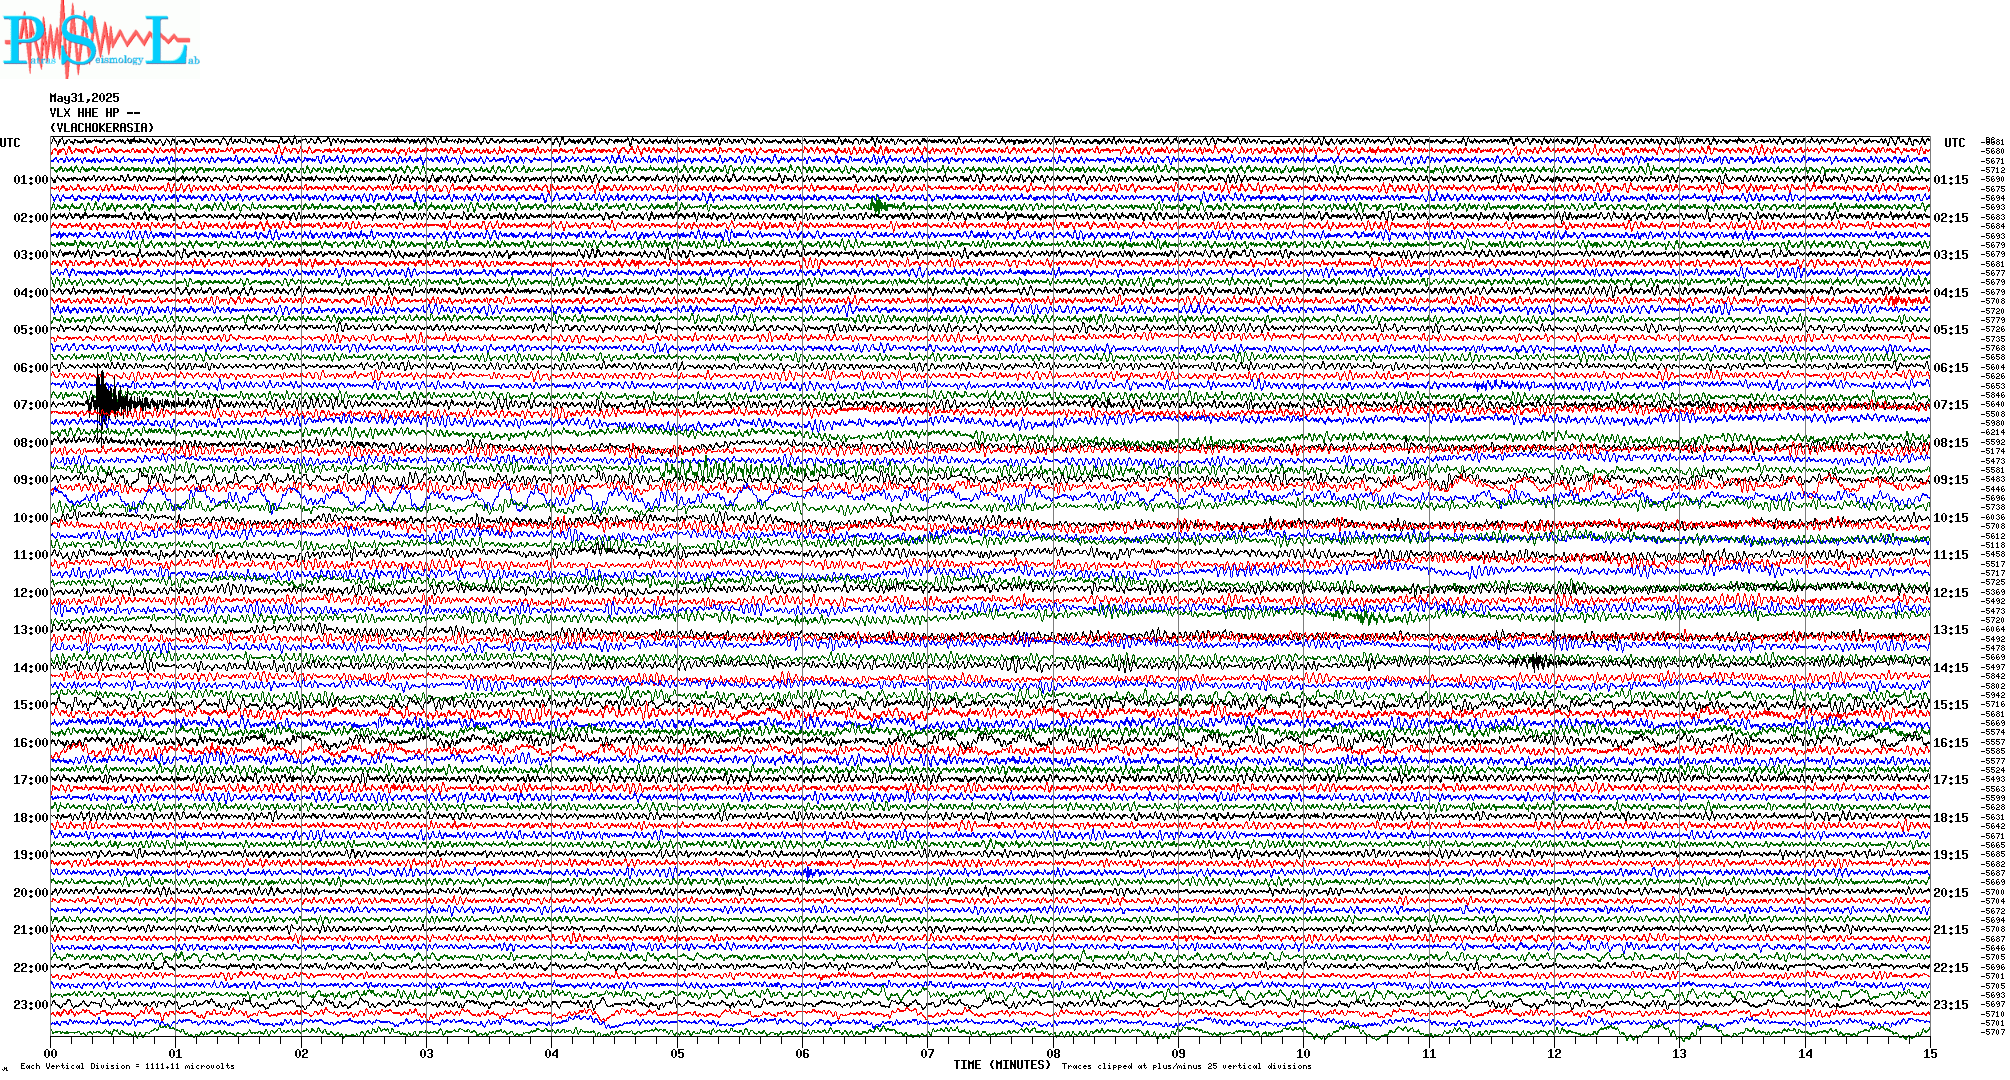Click the 13:00 hour label on the left
Screen dimensions: 2010x1080
click(x=31, y=630)
